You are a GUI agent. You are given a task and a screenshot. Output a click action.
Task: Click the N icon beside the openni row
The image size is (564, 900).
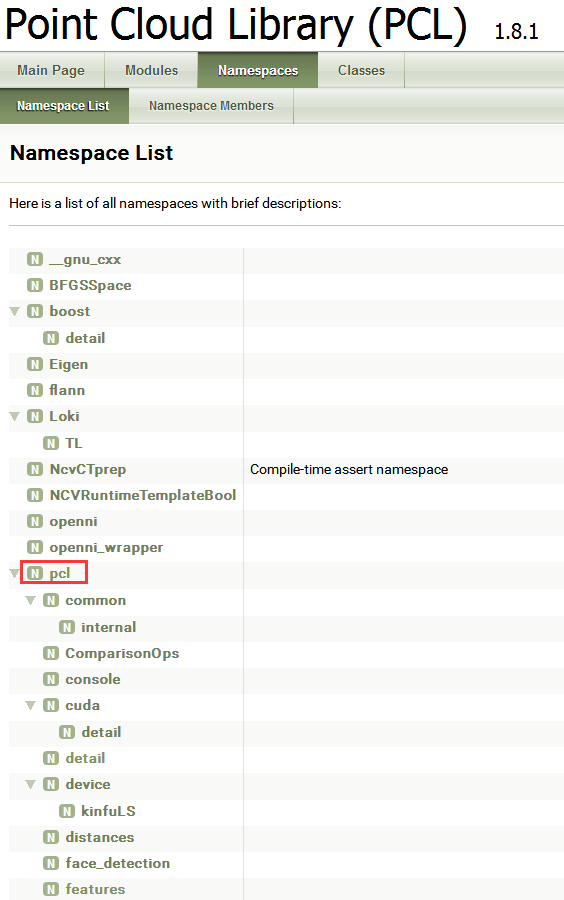[x=35, y=521]
